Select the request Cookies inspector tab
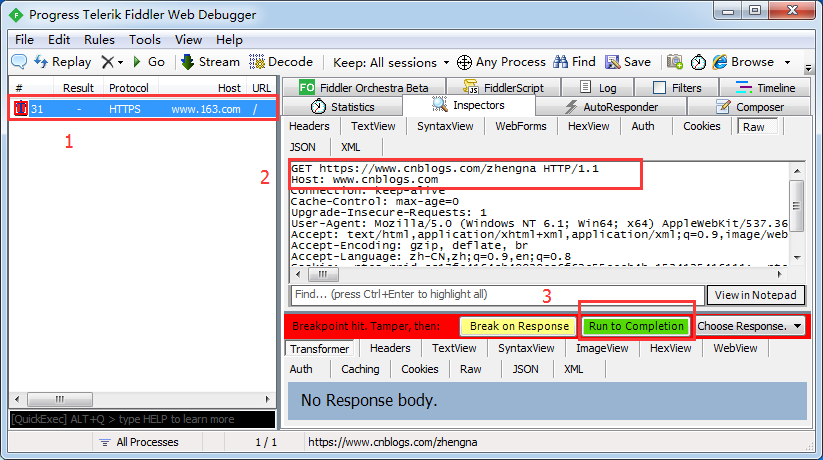The image size is (823, 460). coord(701,126)
